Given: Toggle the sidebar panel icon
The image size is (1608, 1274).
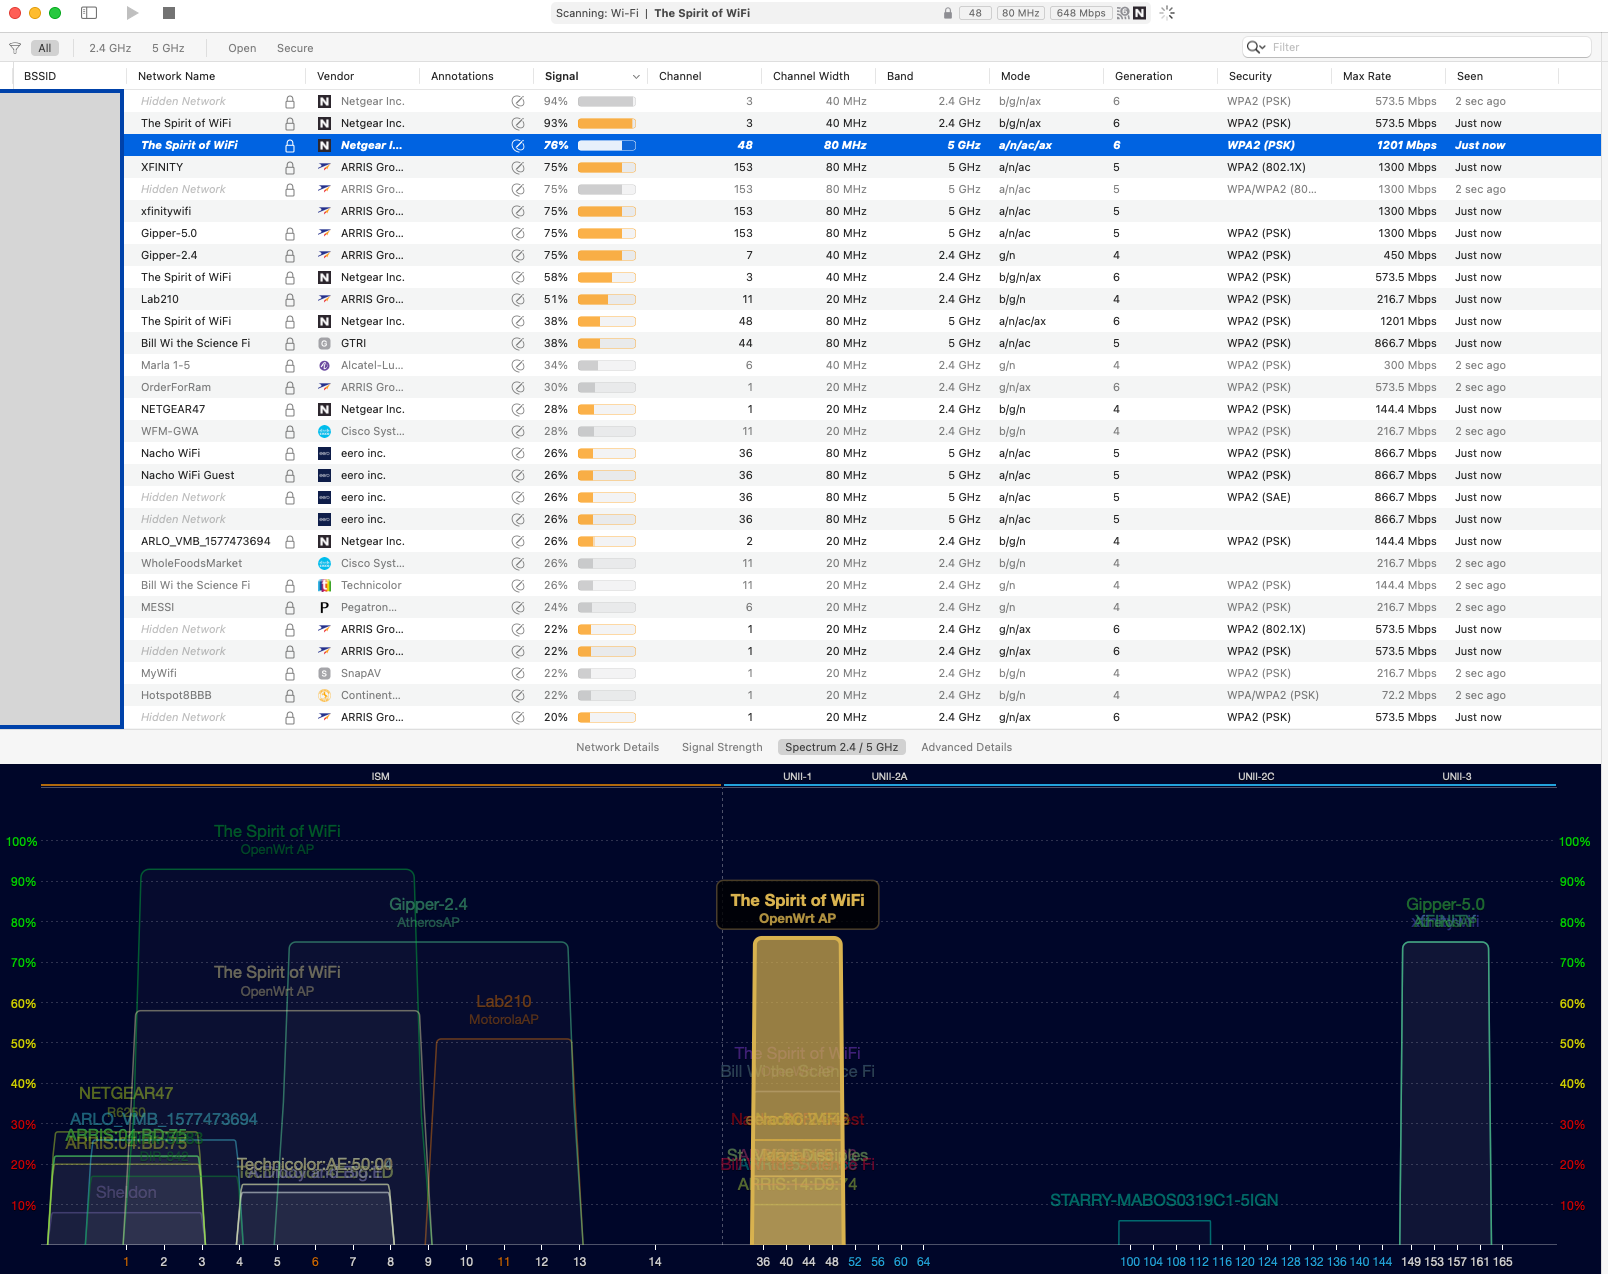Looking at the screenshot, I should click(x=89, y=13).
